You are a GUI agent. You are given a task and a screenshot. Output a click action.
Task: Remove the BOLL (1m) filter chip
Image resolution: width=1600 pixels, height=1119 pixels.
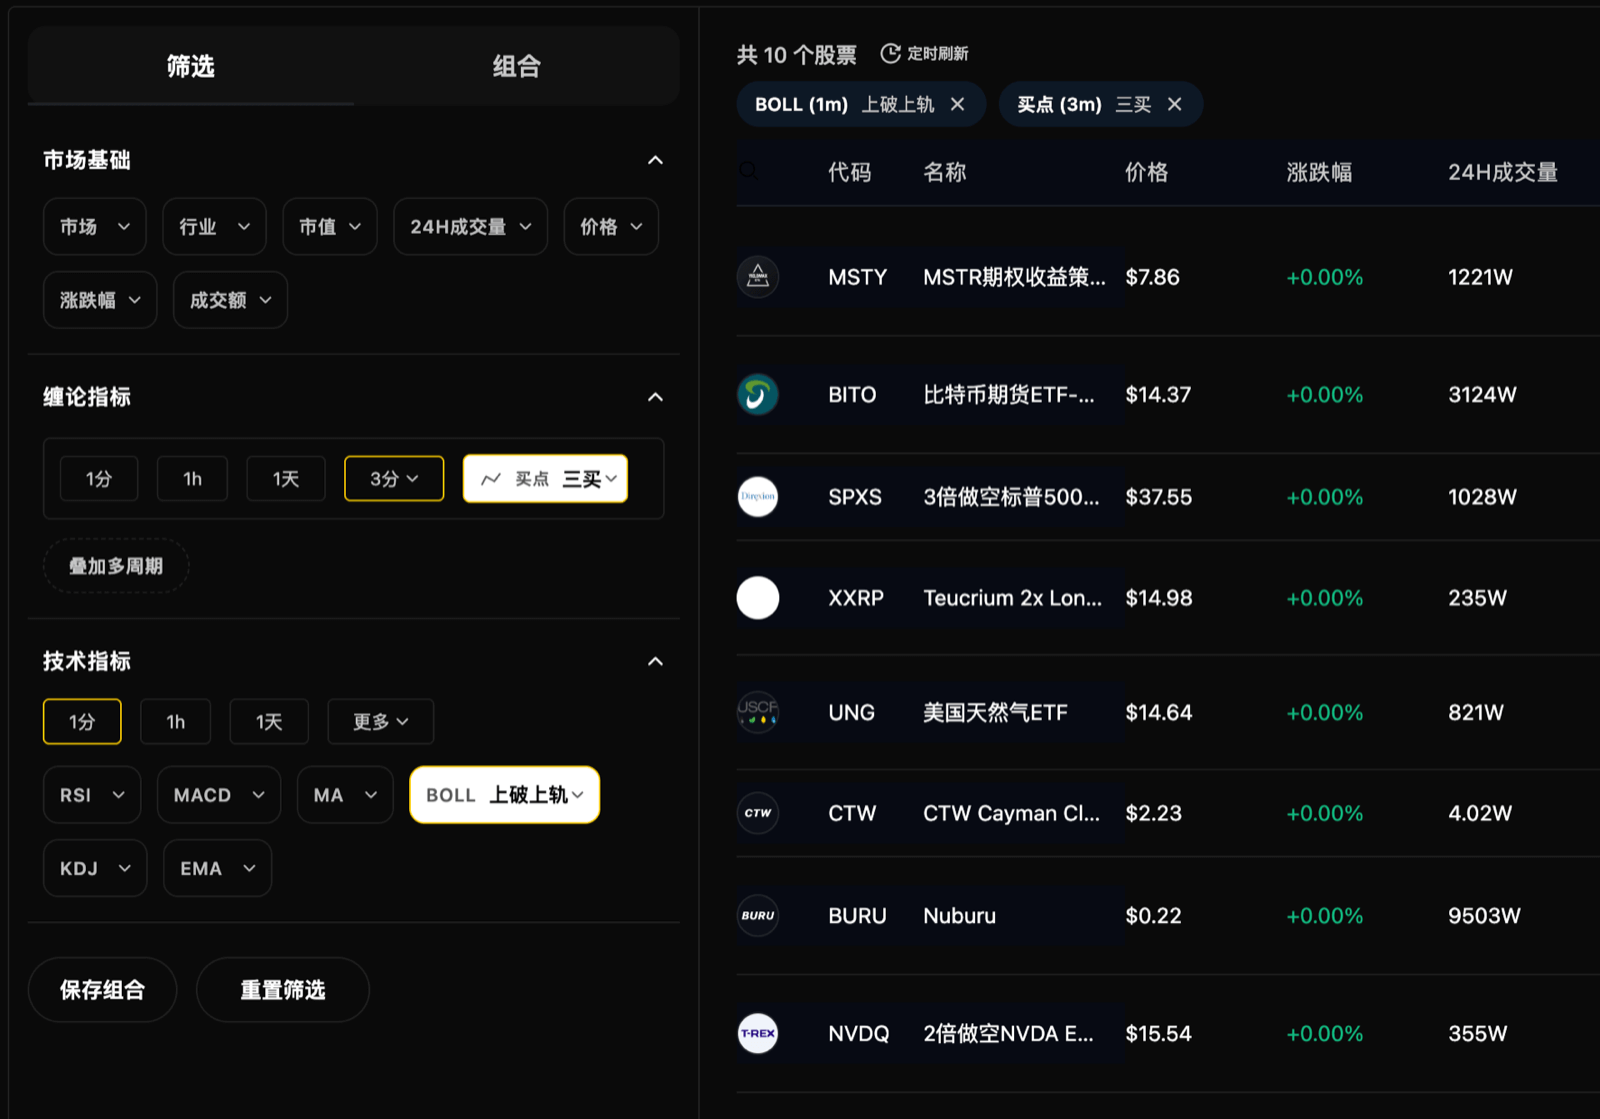[x=957, y=104]
